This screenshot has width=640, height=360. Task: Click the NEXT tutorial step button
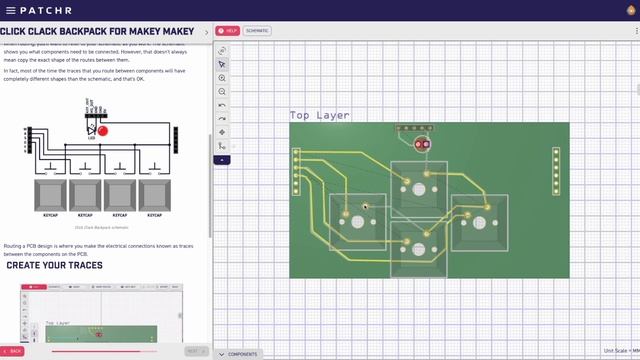[x=196, y=351]
